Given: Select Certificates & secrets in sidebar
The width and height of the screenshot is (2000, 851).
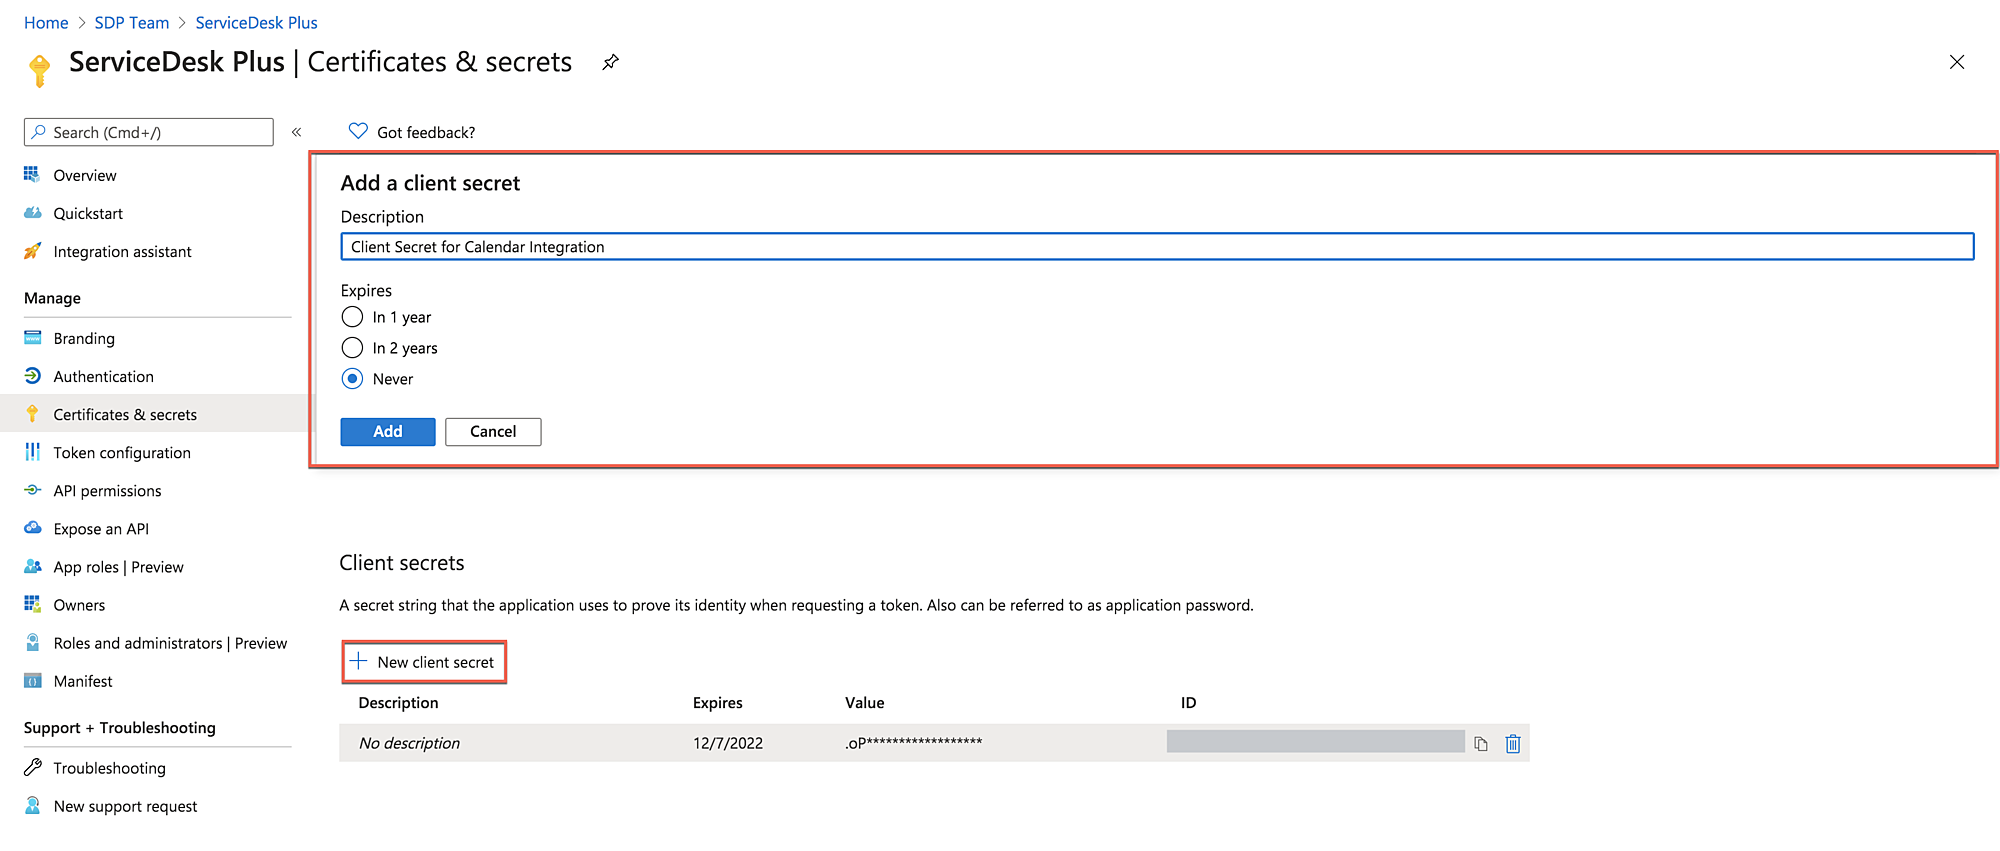Looking at the screenshot, I should tap(125, 415).
